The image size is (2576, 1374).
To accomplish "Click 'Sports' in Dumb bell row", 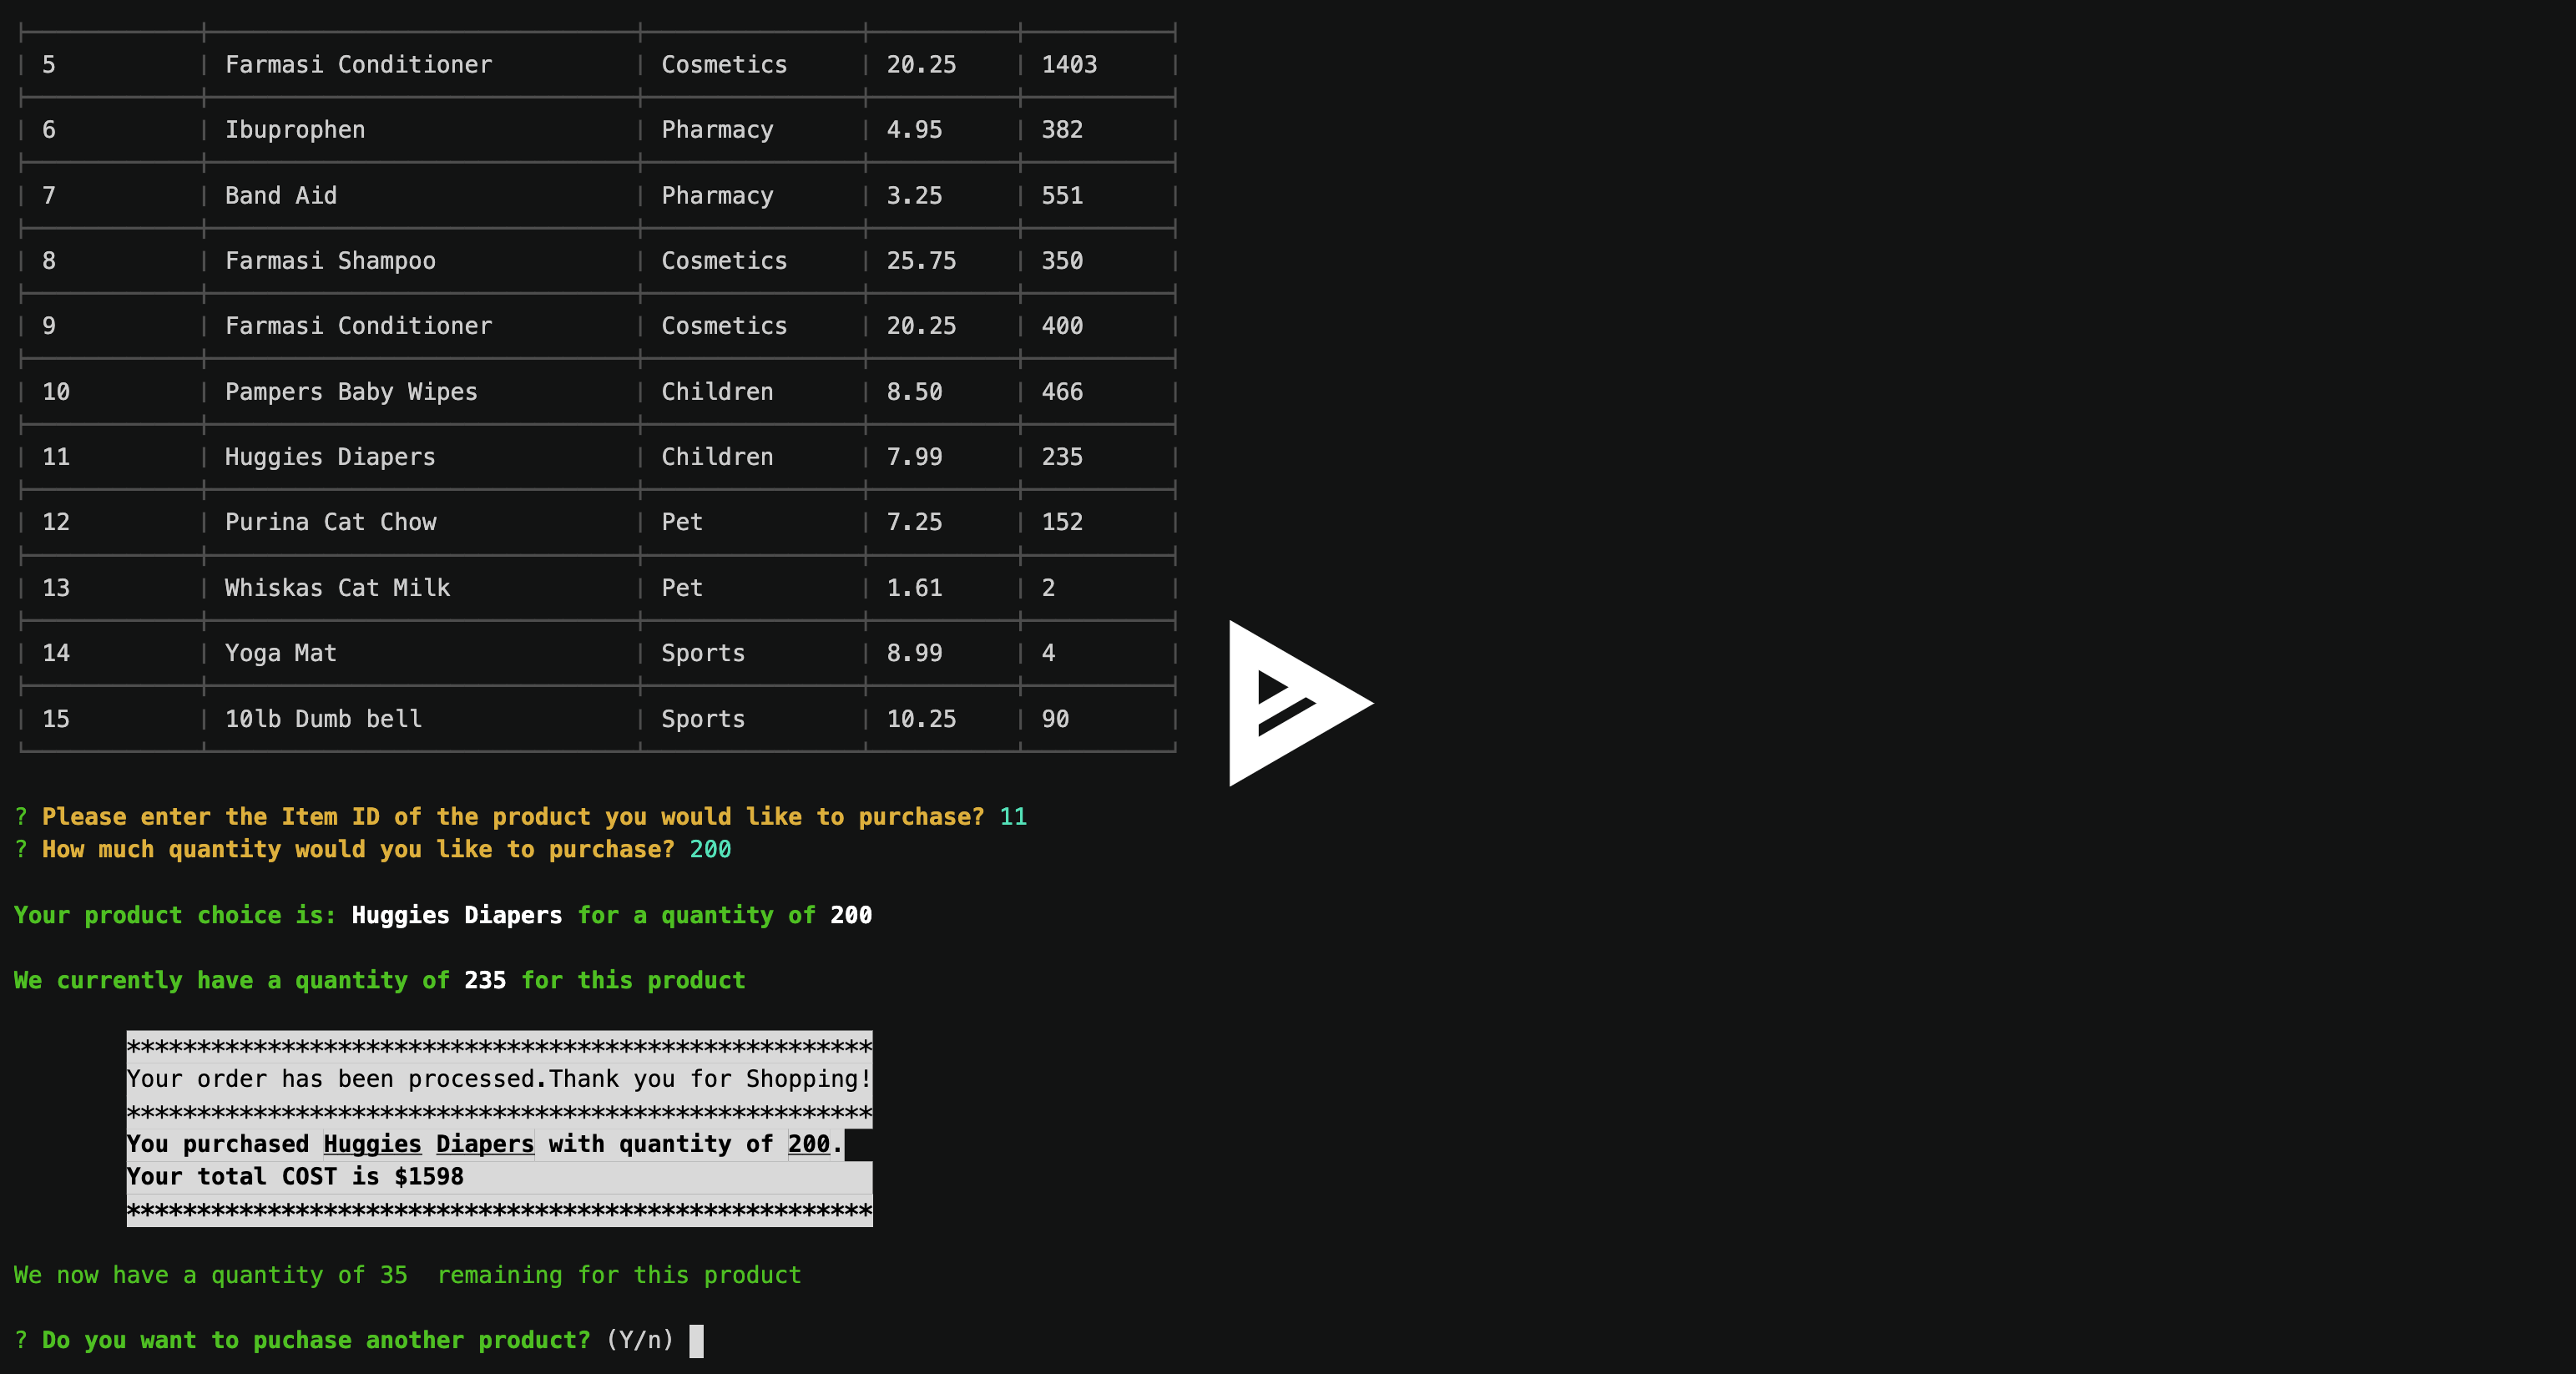I will pyautogui.click(x=703, y=719).
